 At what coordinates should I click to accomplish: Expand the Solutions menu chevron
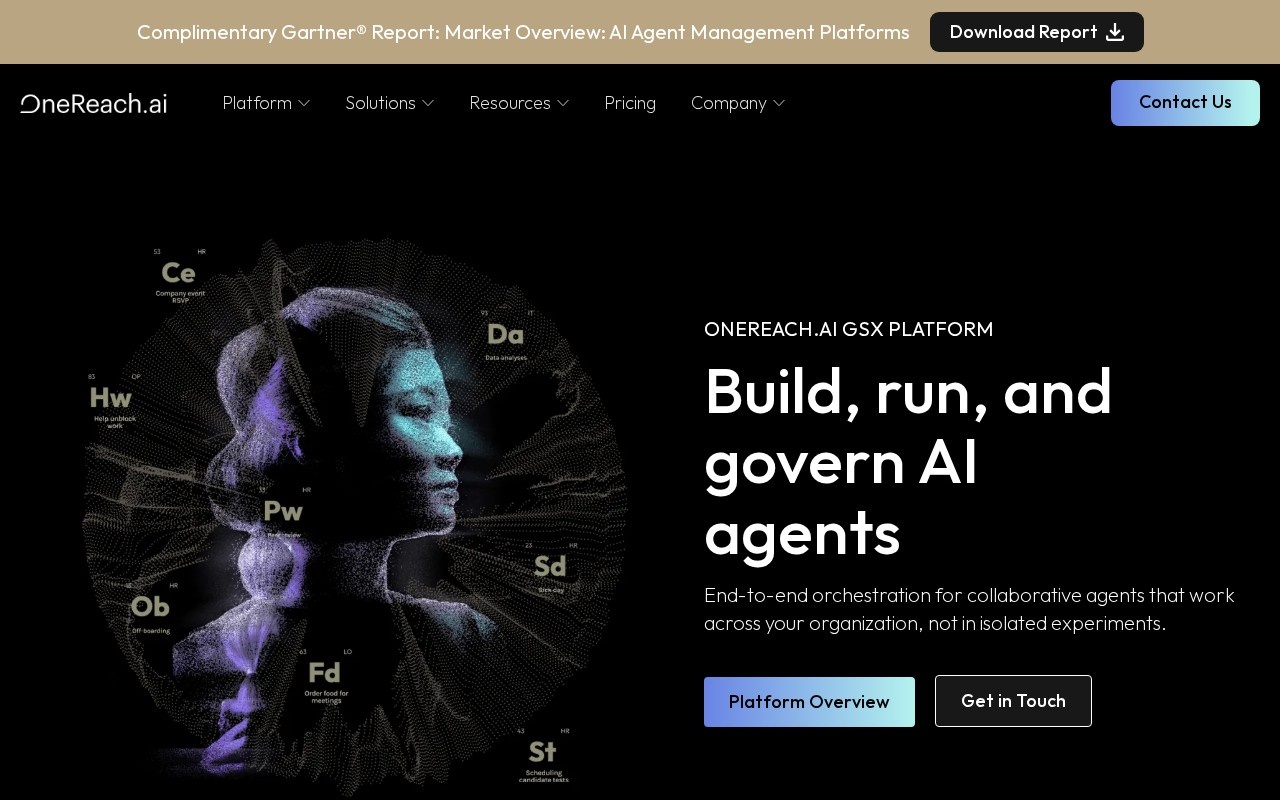tap(428, 103)
